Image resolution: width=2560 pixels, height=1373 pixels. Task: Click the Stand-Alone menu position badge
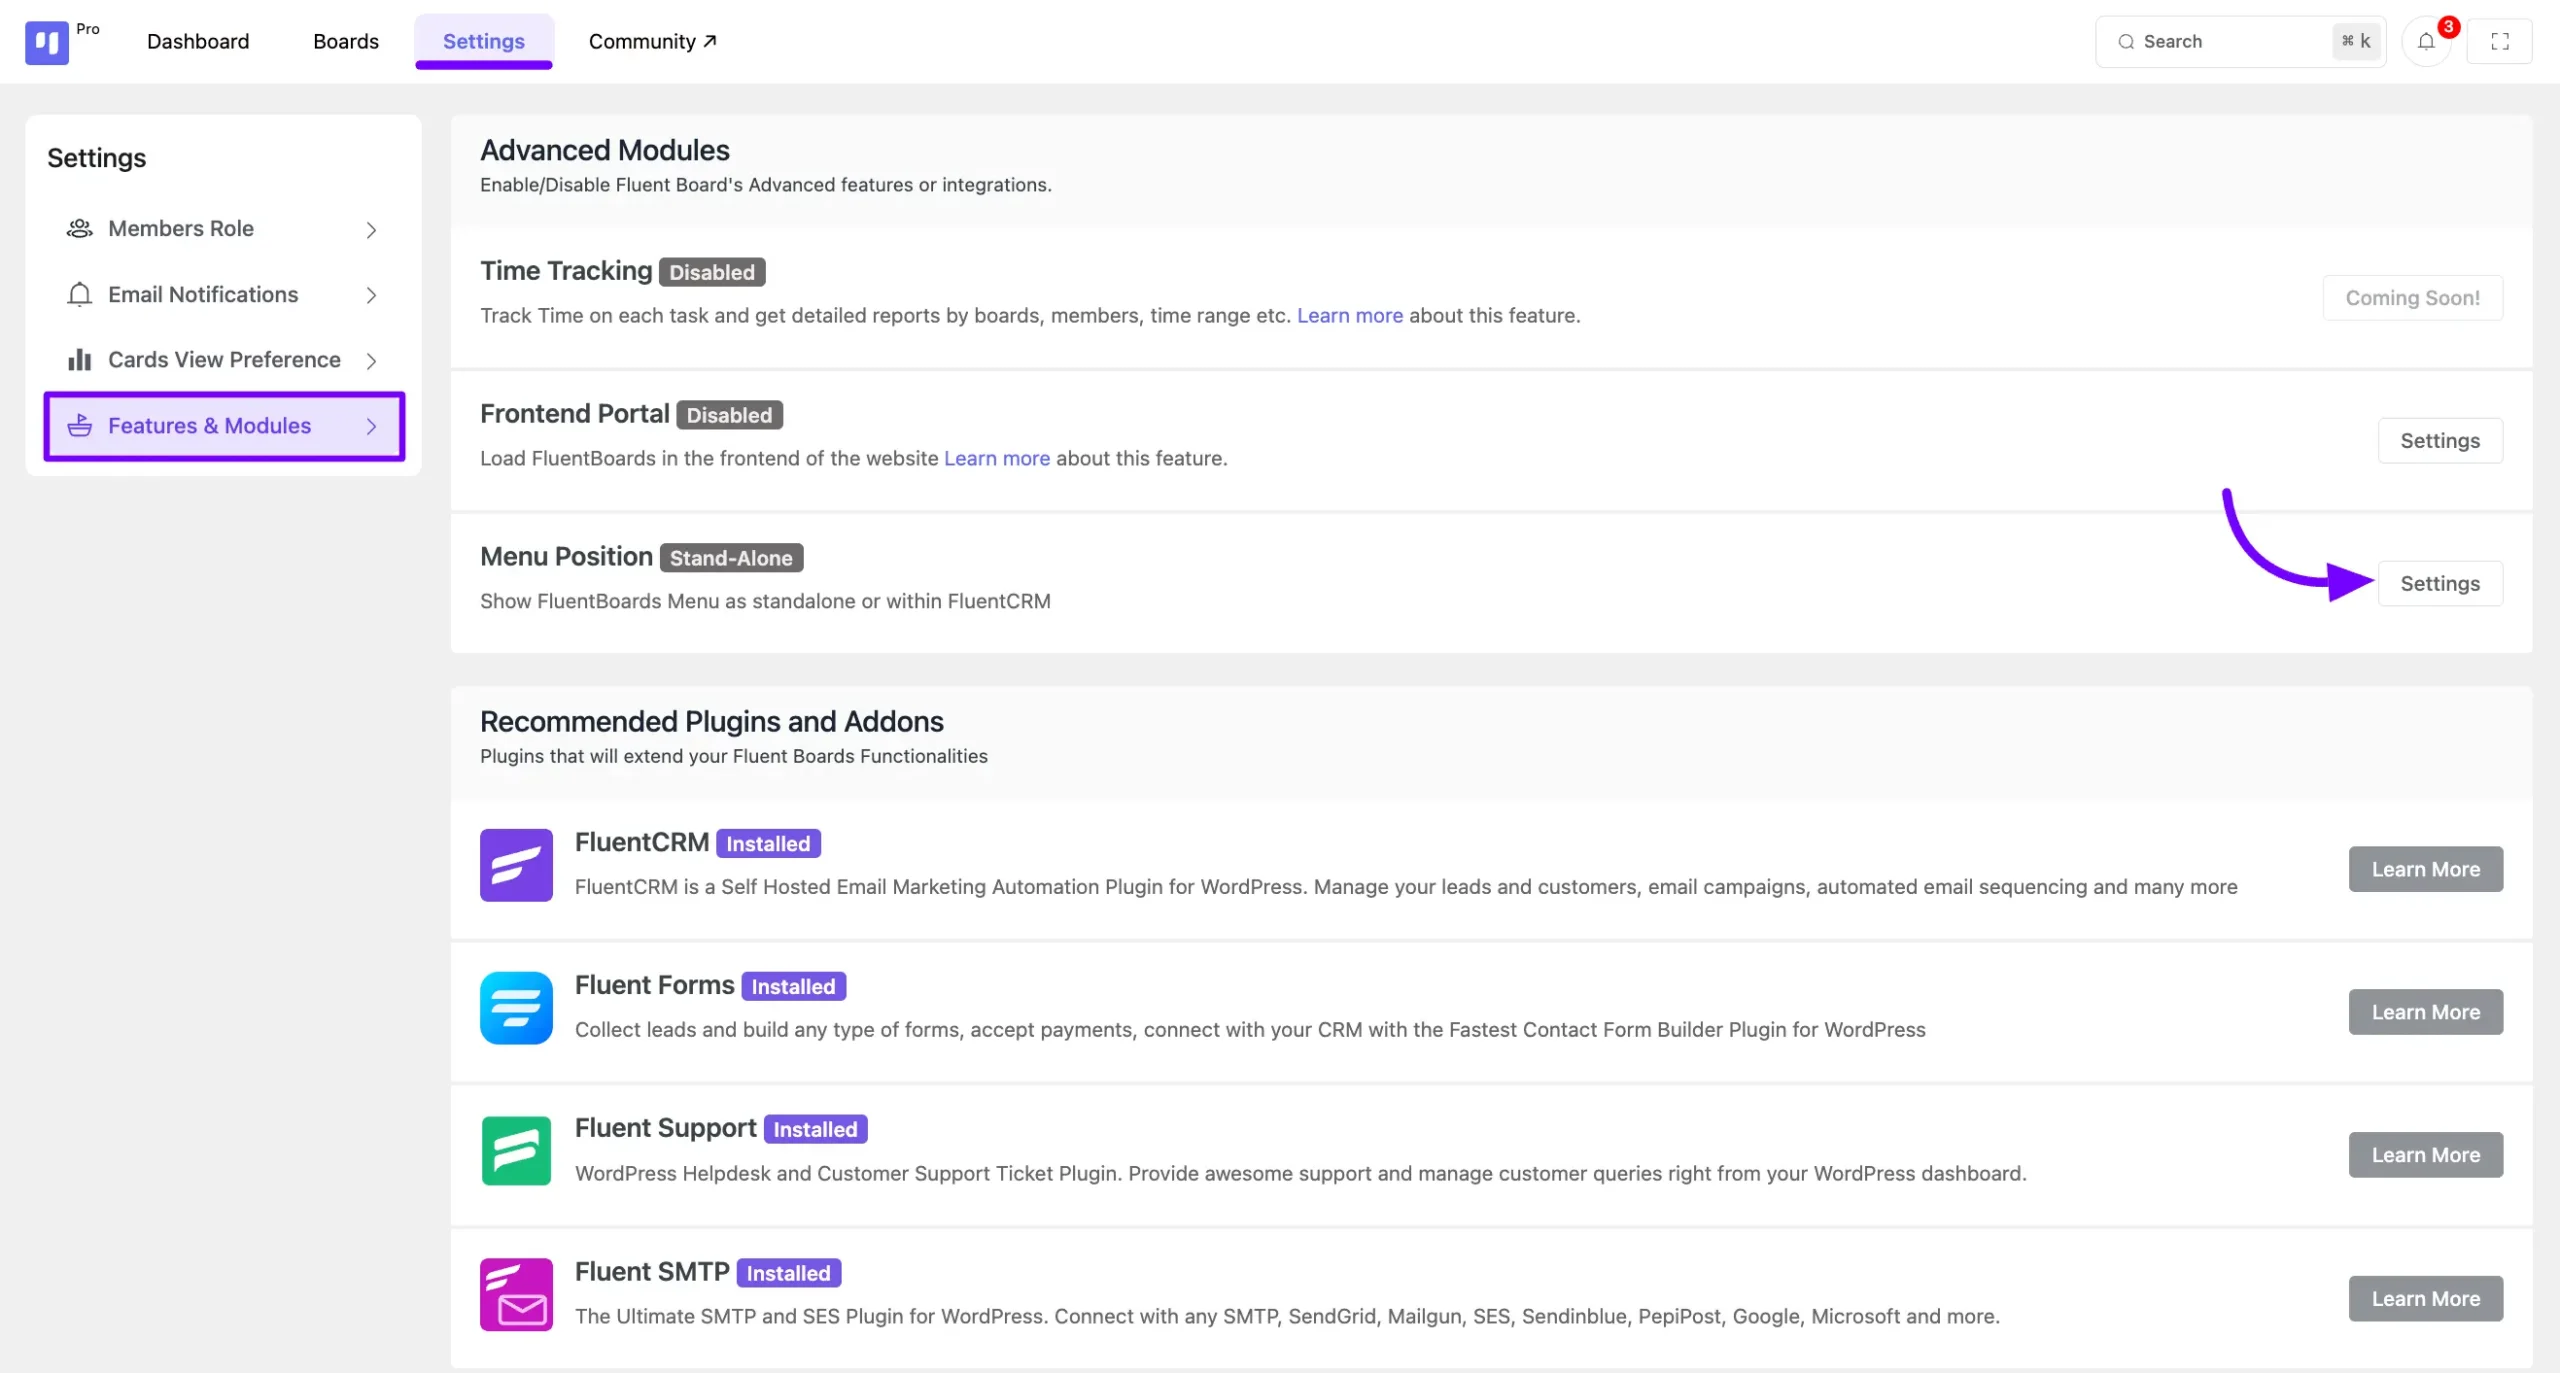[x=731, y=558]
